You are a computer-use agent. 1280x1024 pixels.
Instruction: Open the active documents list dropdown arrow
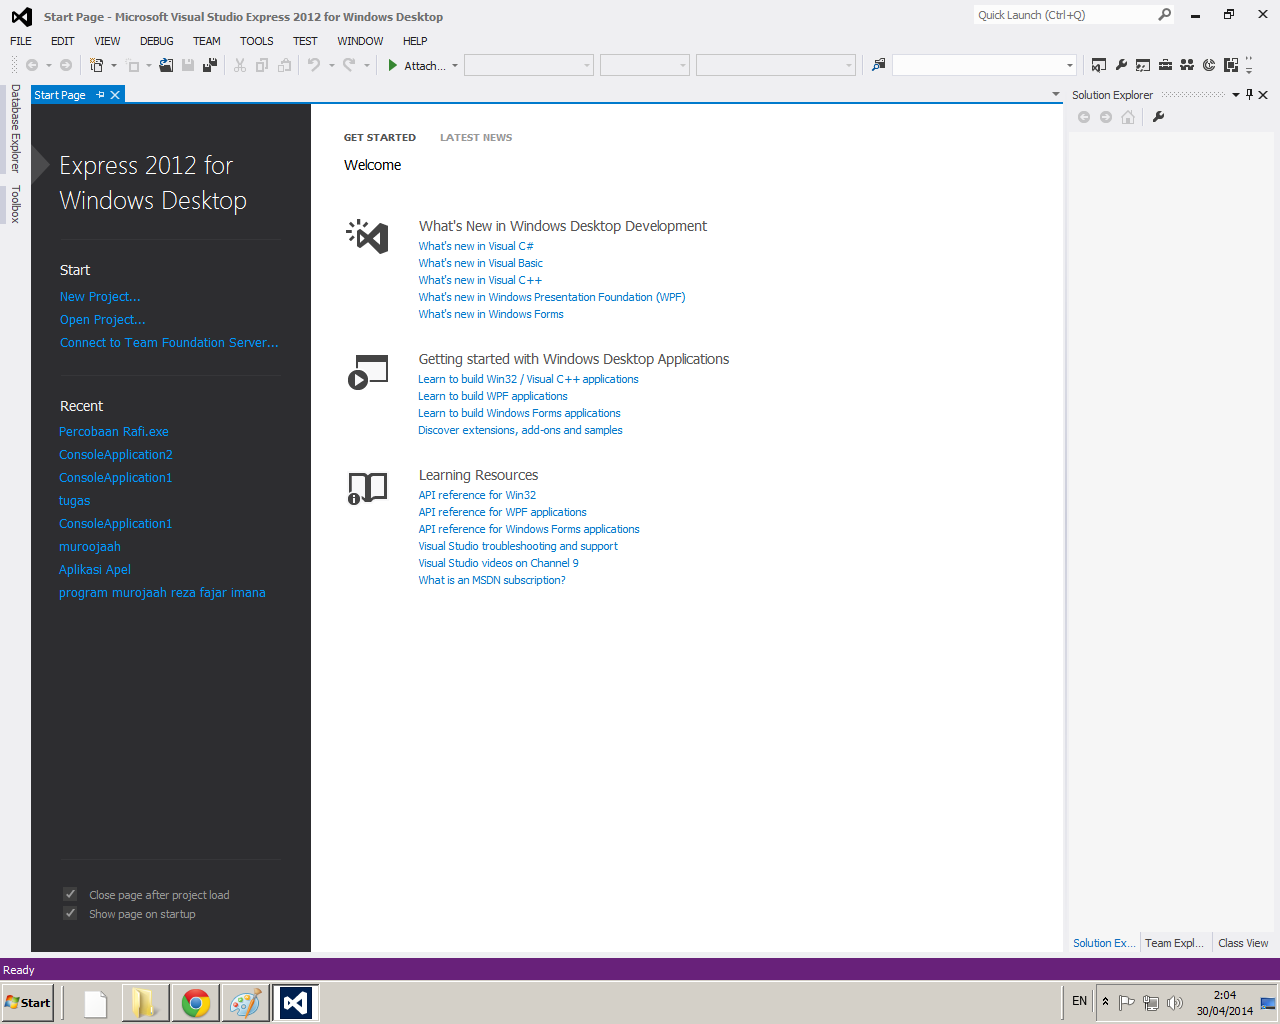click(1056, 94)
